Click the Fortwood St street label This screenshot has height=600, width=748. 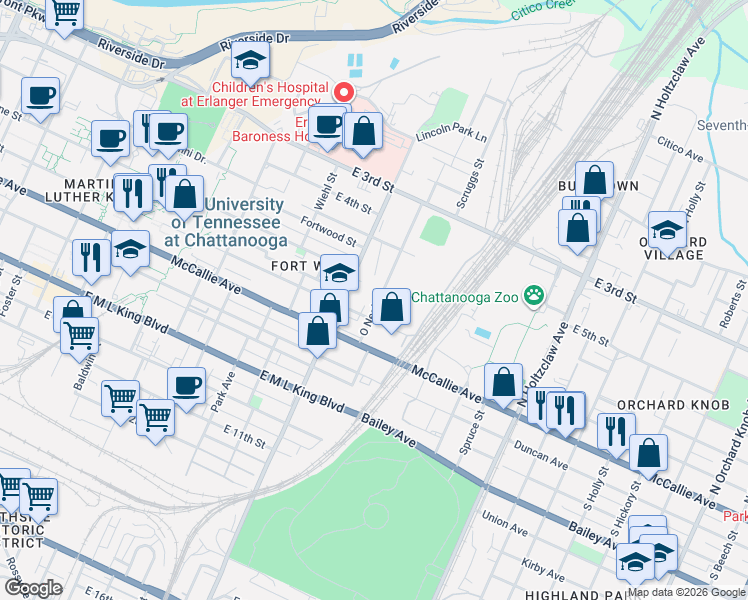coord(329,231)
